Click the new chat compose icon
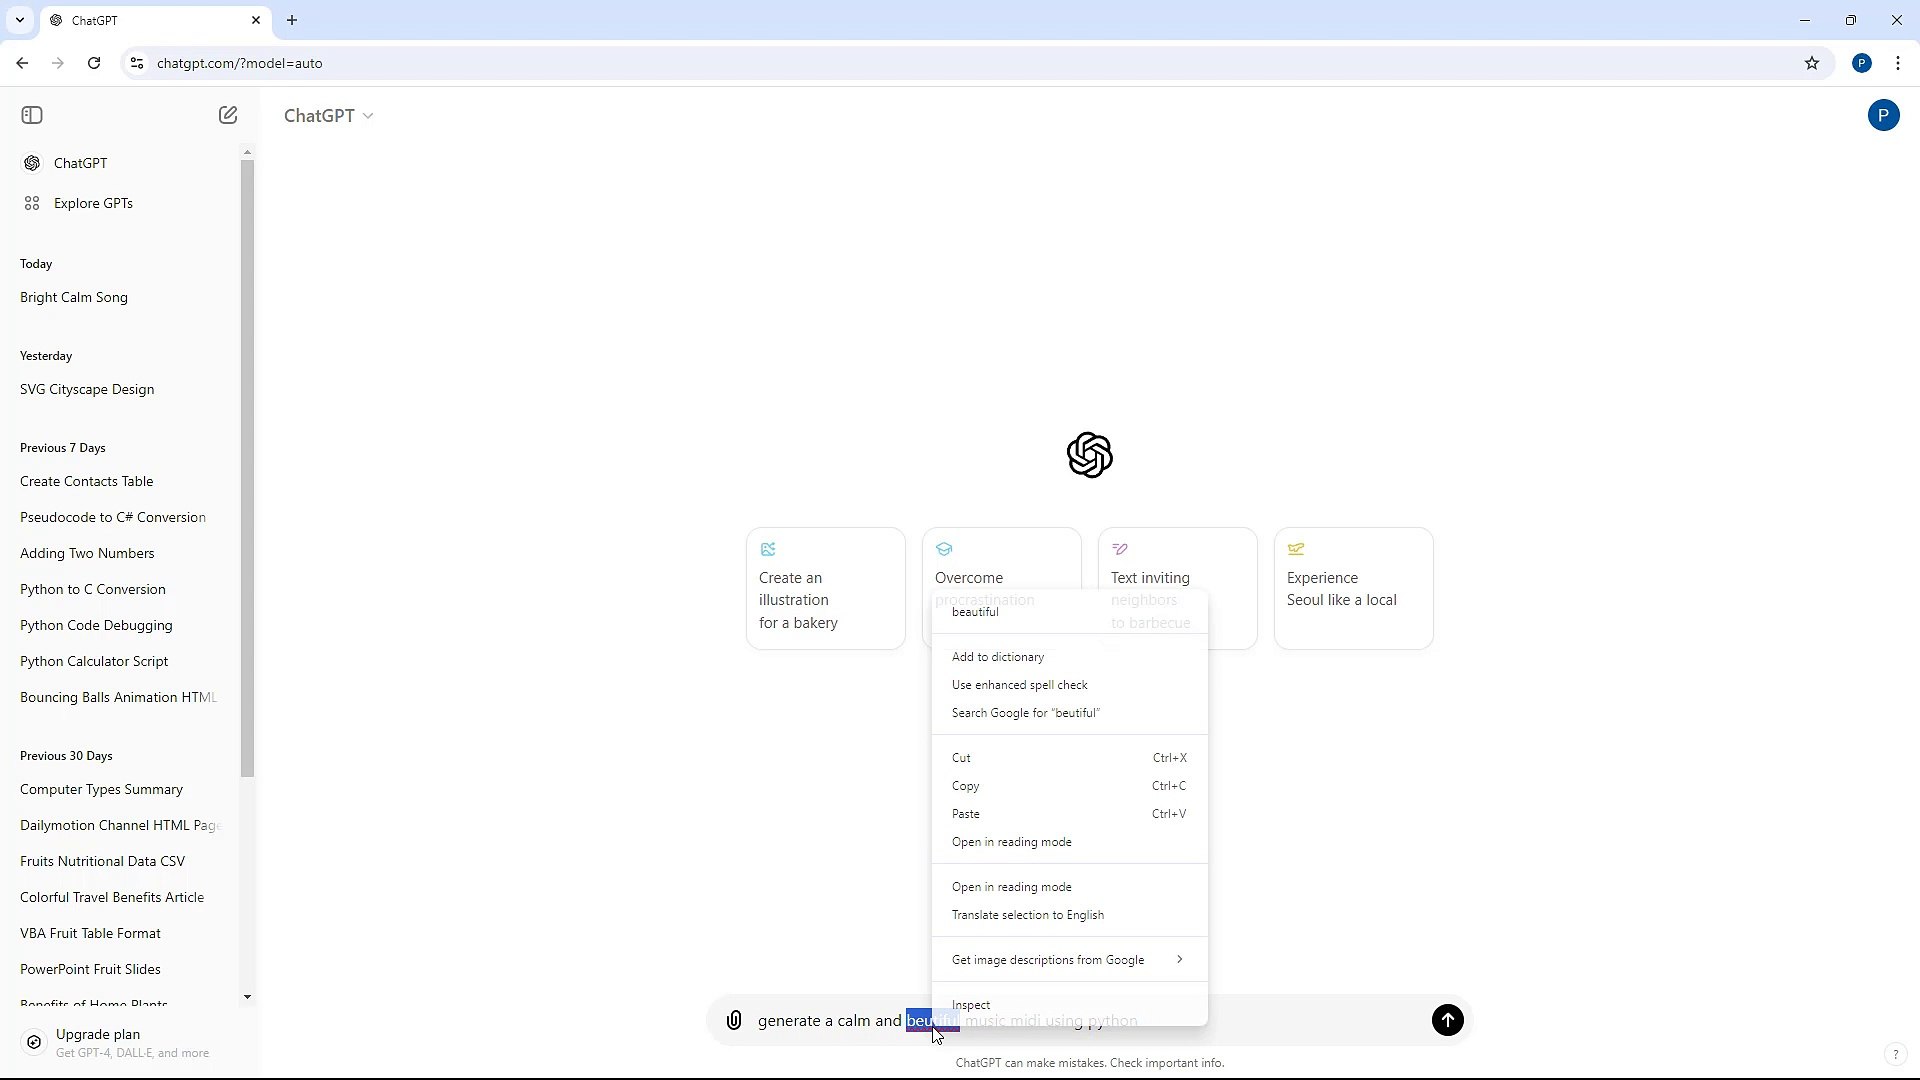1920x1080 pixels. (228, 115)
